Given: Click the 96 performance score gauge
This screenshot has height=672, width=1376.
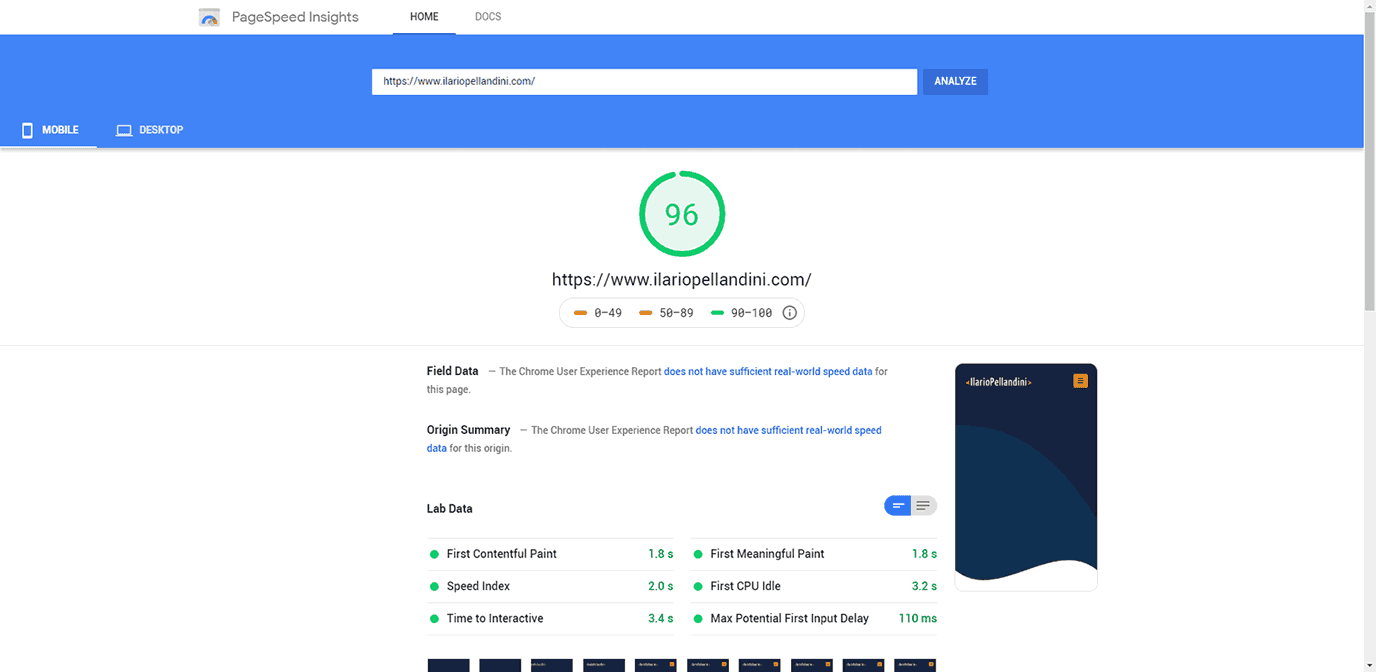Looking at the screenshot, I should click(x=682, y=214).
